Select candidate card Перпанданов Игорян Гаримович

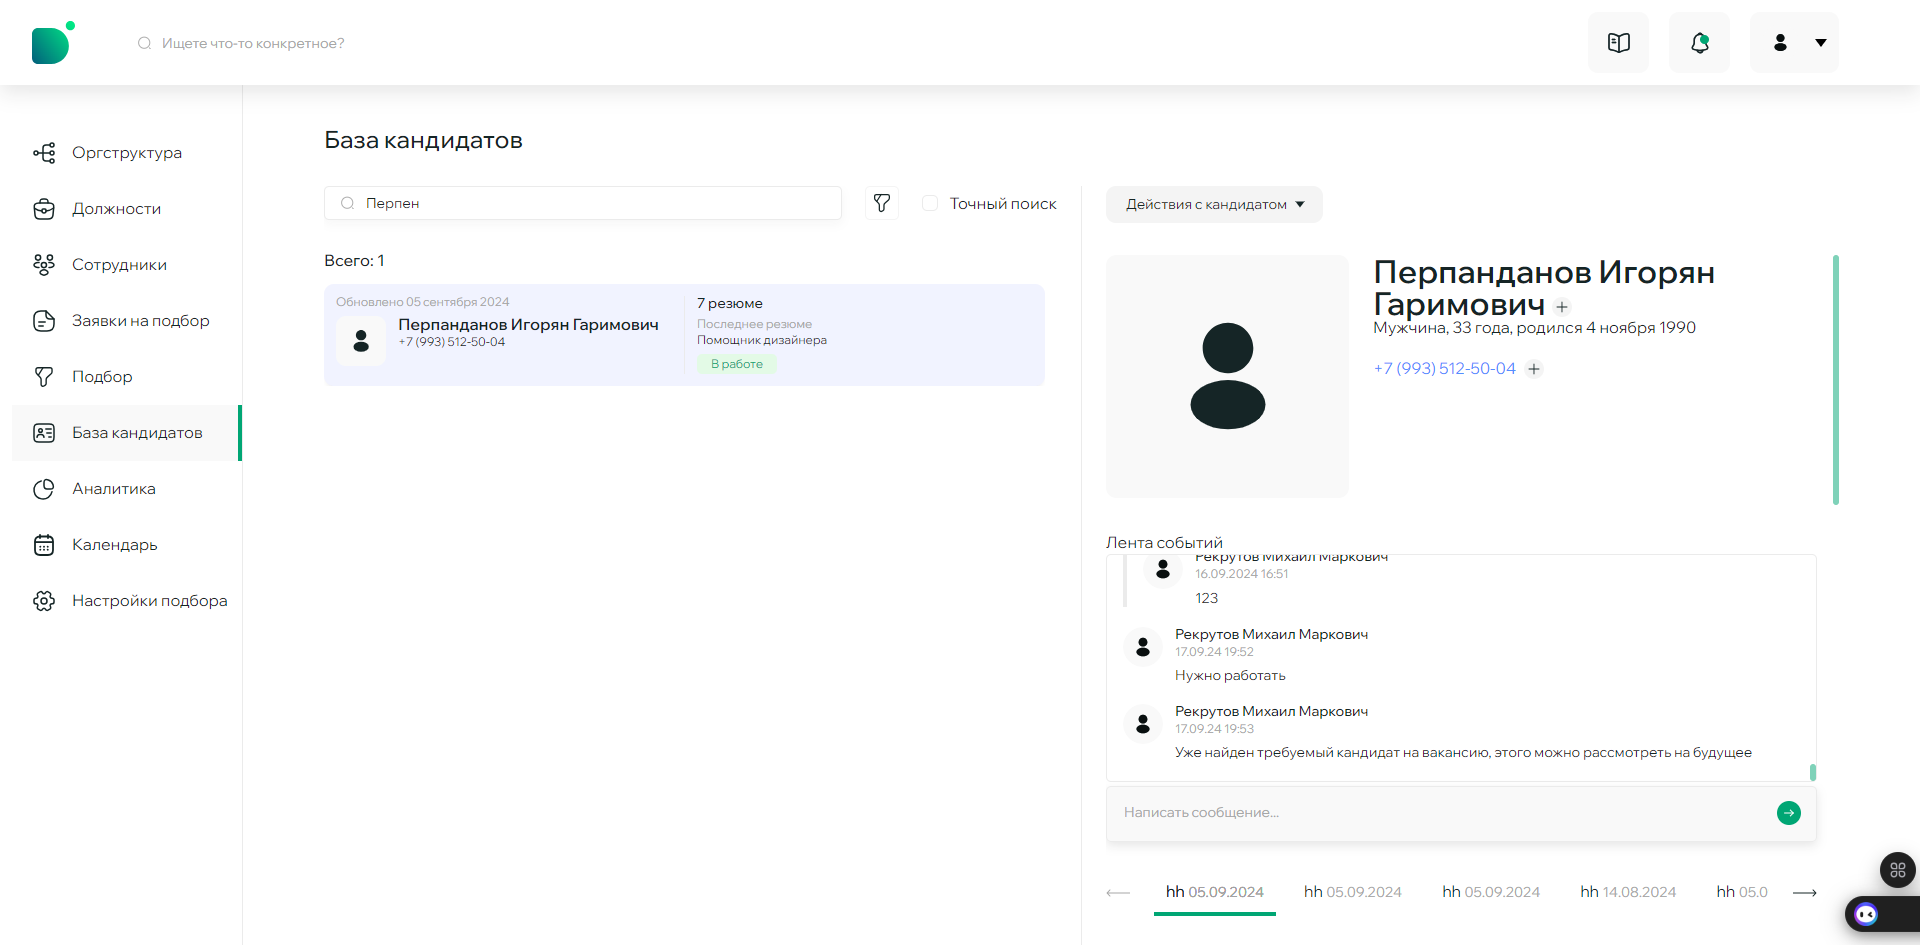click(x=684, y=335)
